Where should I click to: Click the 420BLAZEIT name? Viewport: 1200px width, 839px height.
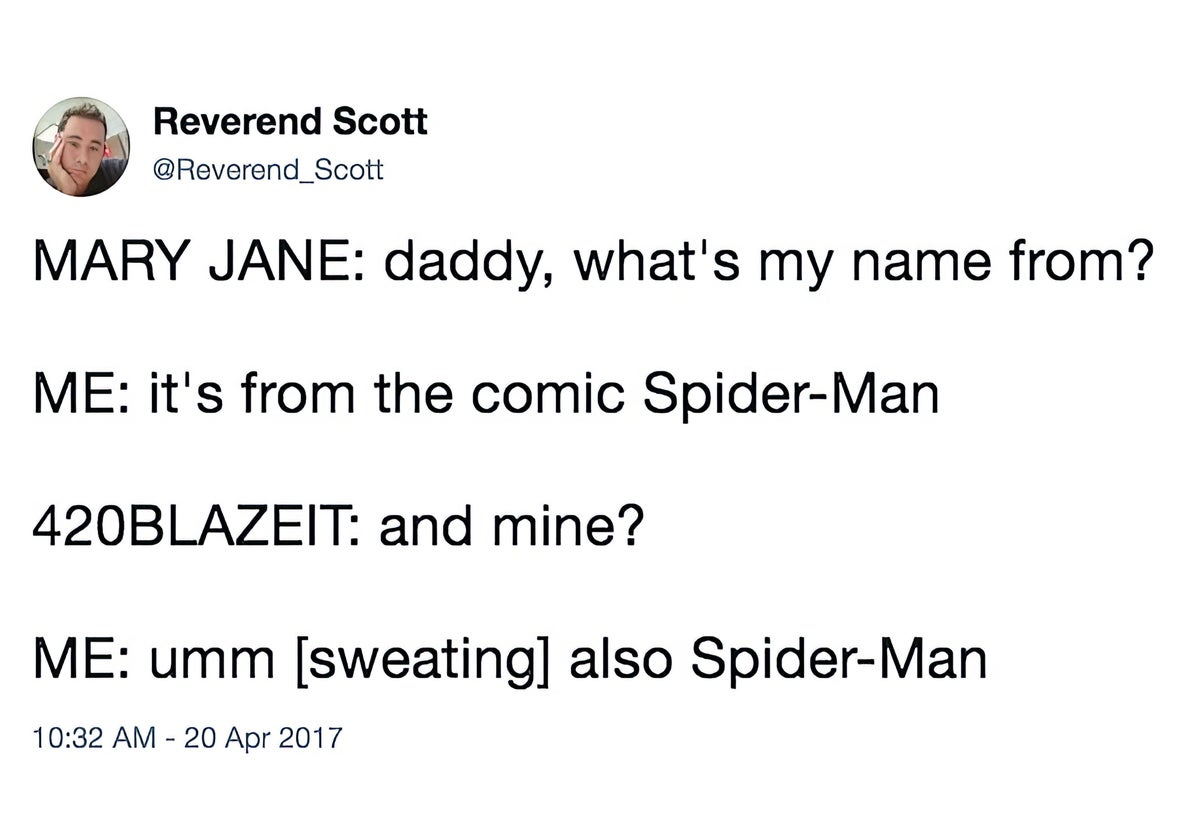click(196, 527)
